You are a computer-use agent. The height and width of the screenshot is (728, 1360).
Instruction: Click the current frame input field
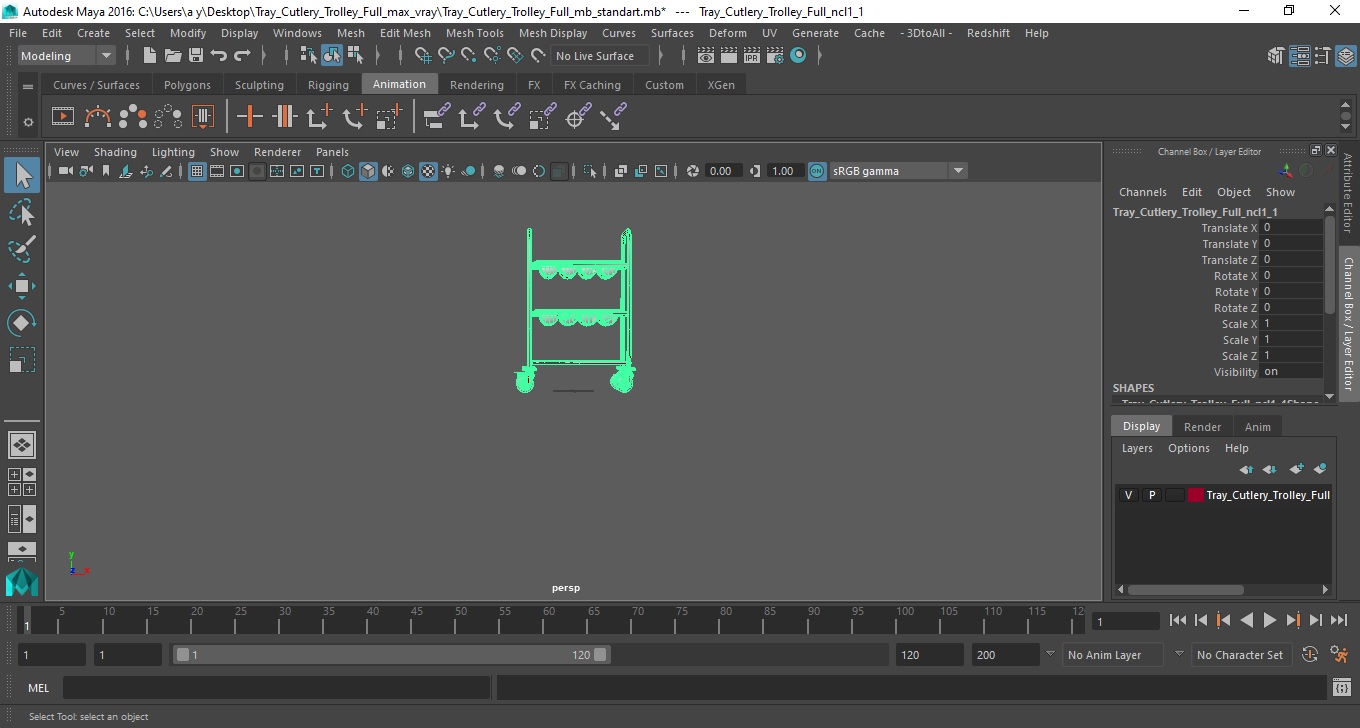[1125, 621]
